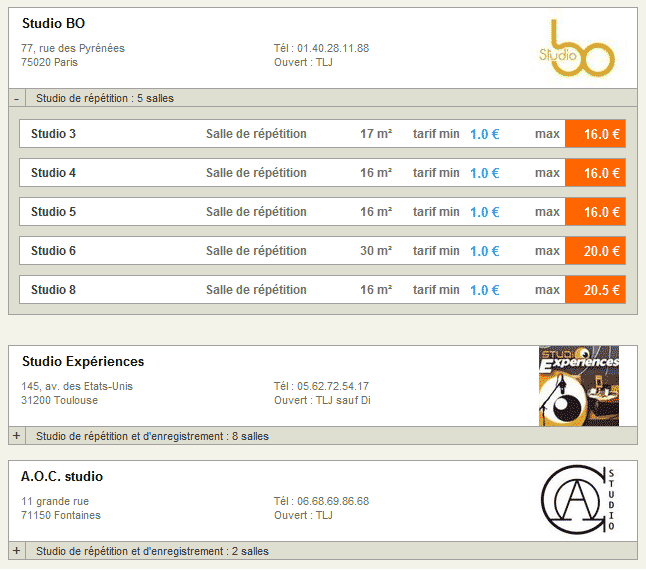Select the Studio 8 room name
This screenshot has height=570, width=646.
point(54,290)
